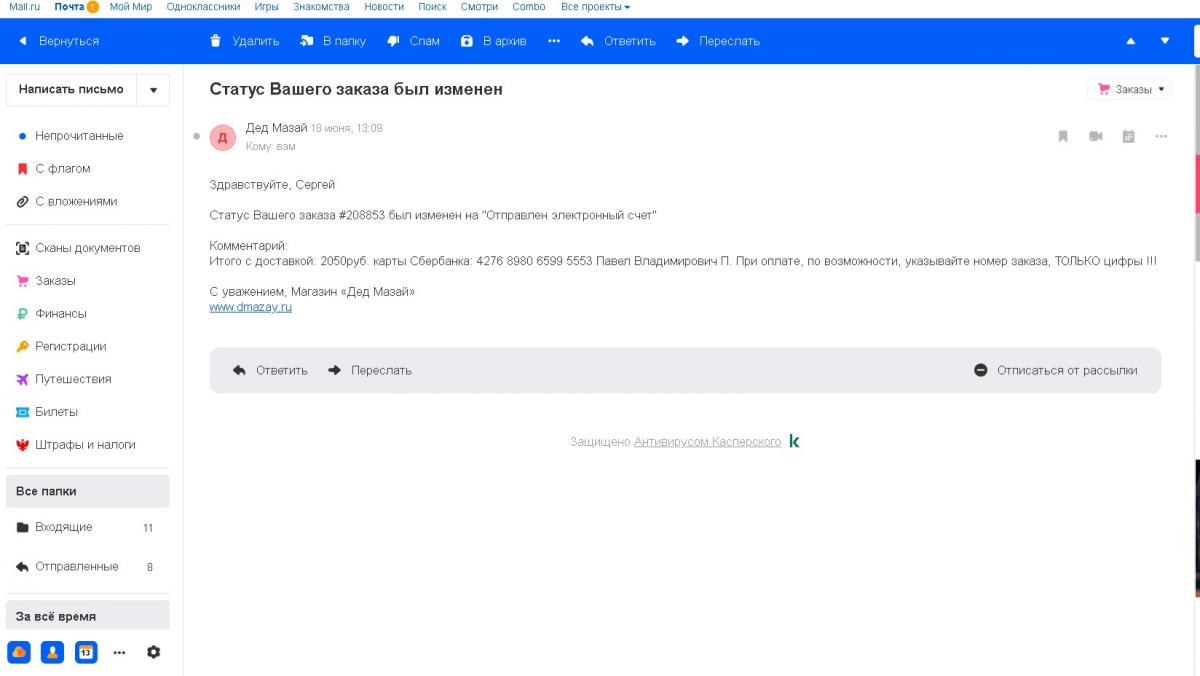Go to next email with down arrow

1164,41
